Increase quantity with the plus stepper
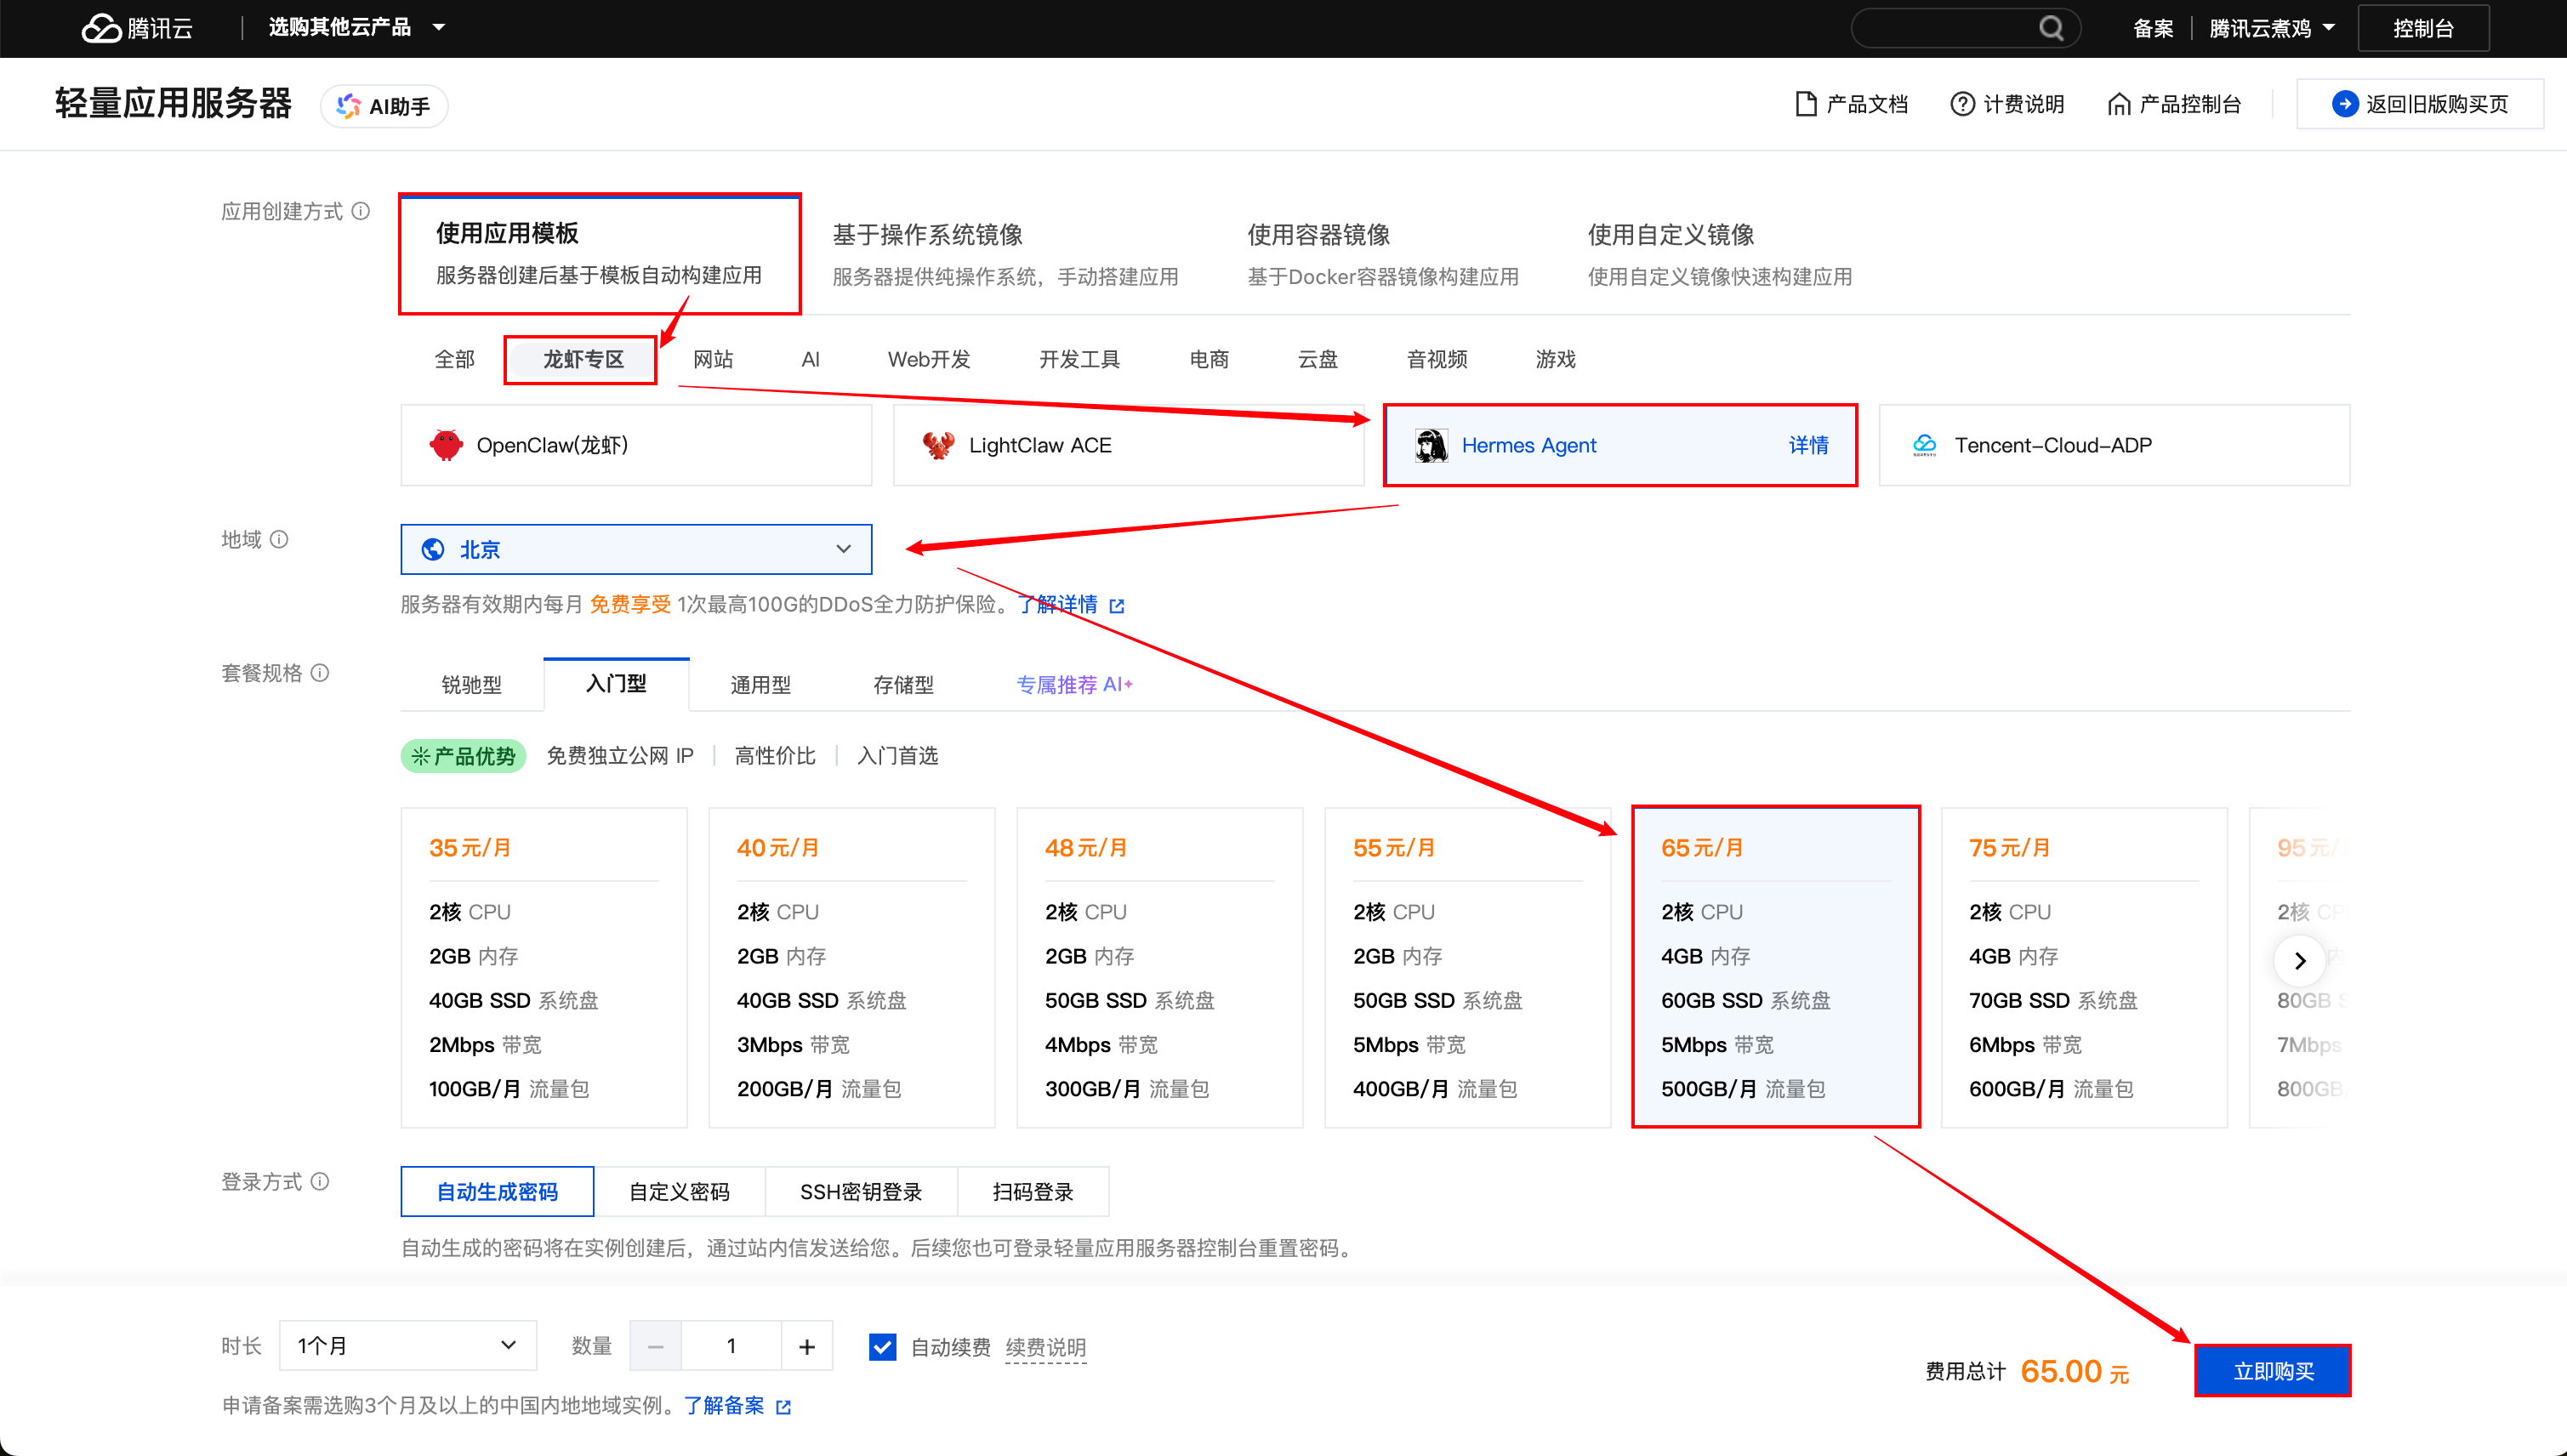2567x1456 pixels. pyautogui.click(x=806, y=1345)
